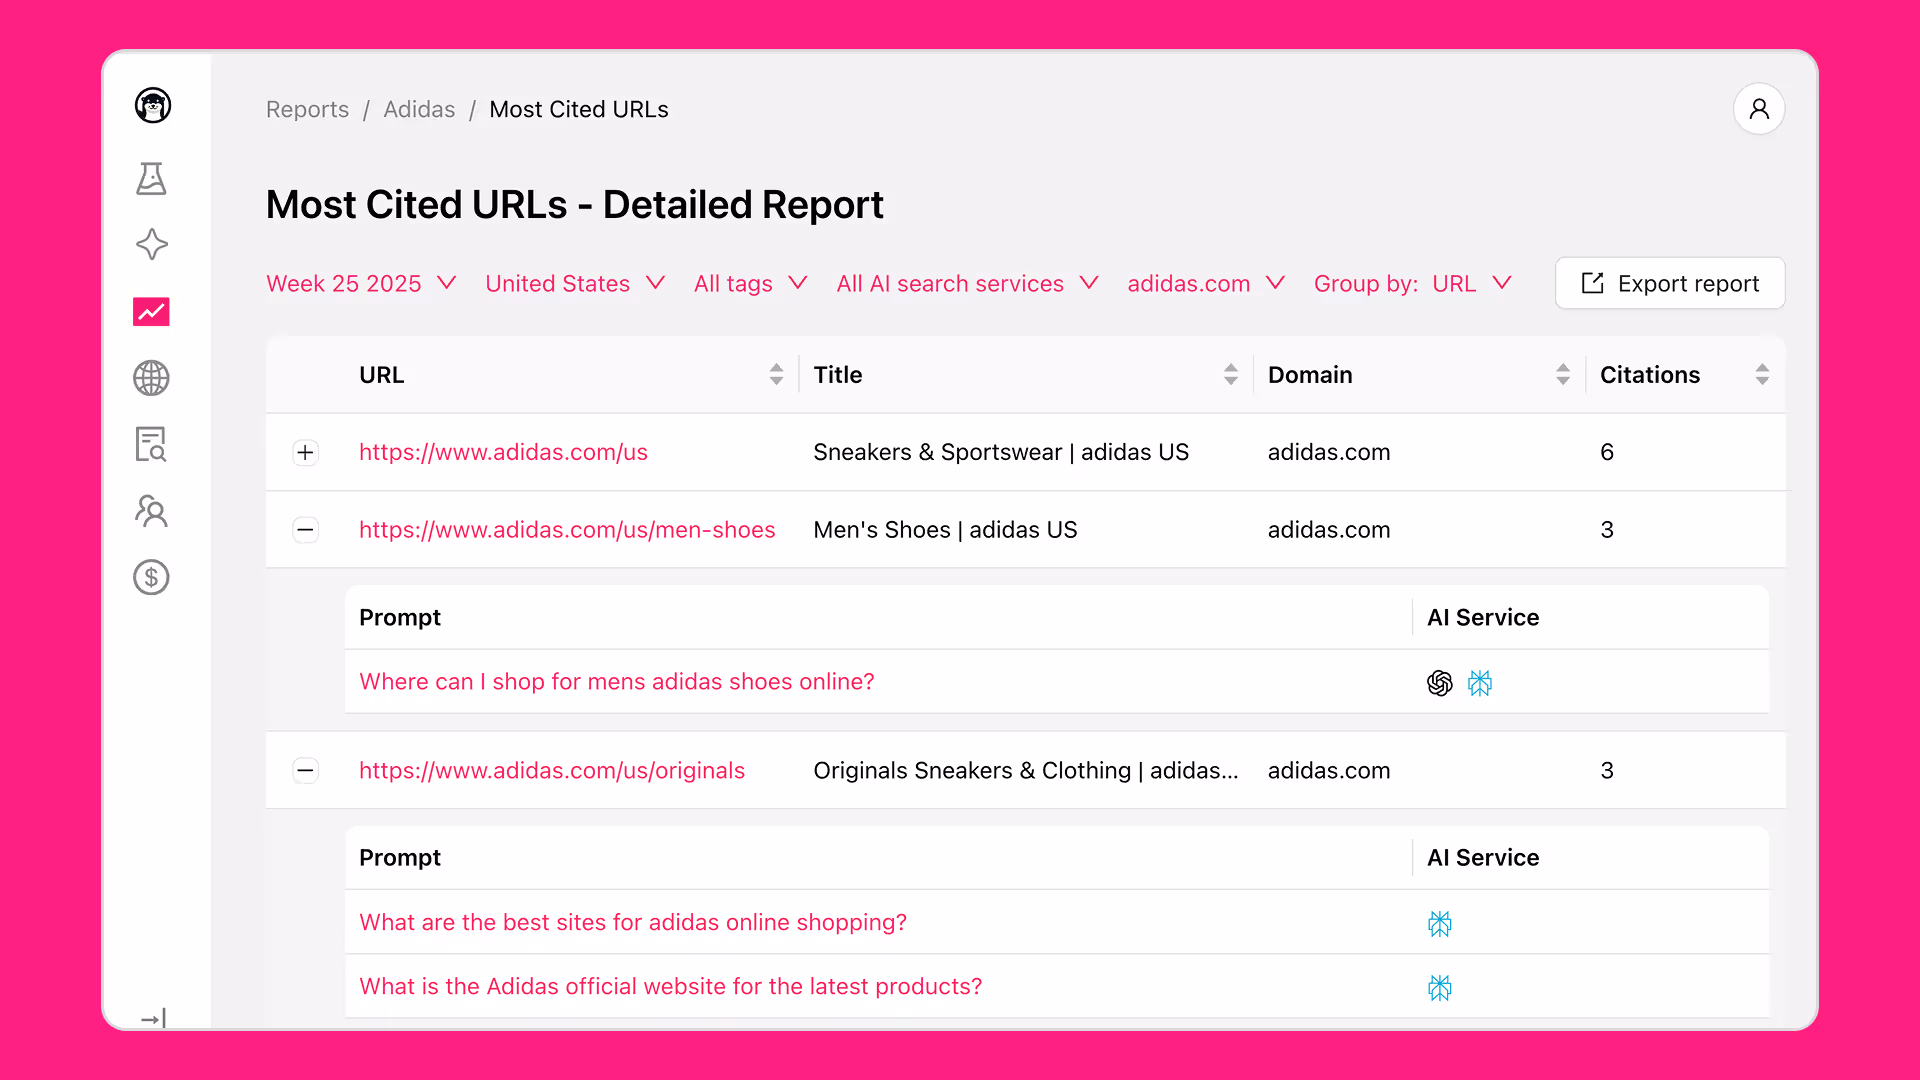Screen dimensions: 1920x1080
Task: Open link https://www.adidas.com/us
Action: (x=503, y=452)
